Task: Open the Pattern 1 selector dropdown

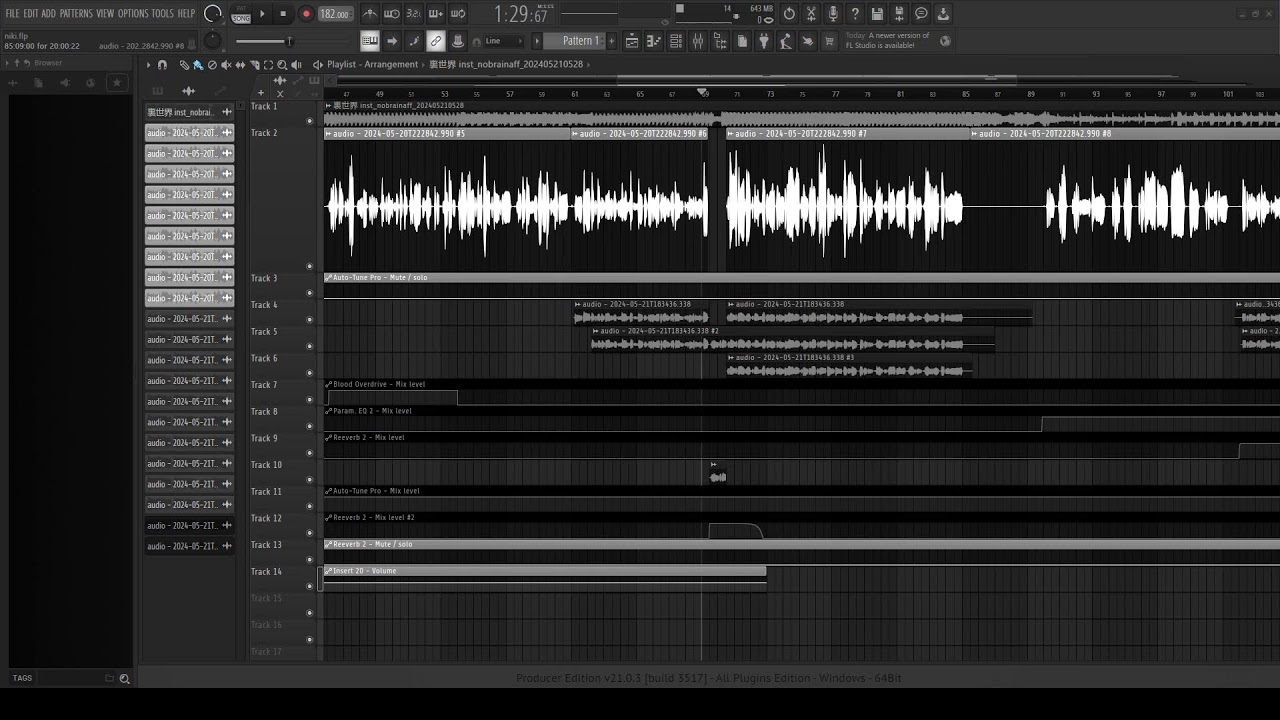Action: tap(579, 41)
